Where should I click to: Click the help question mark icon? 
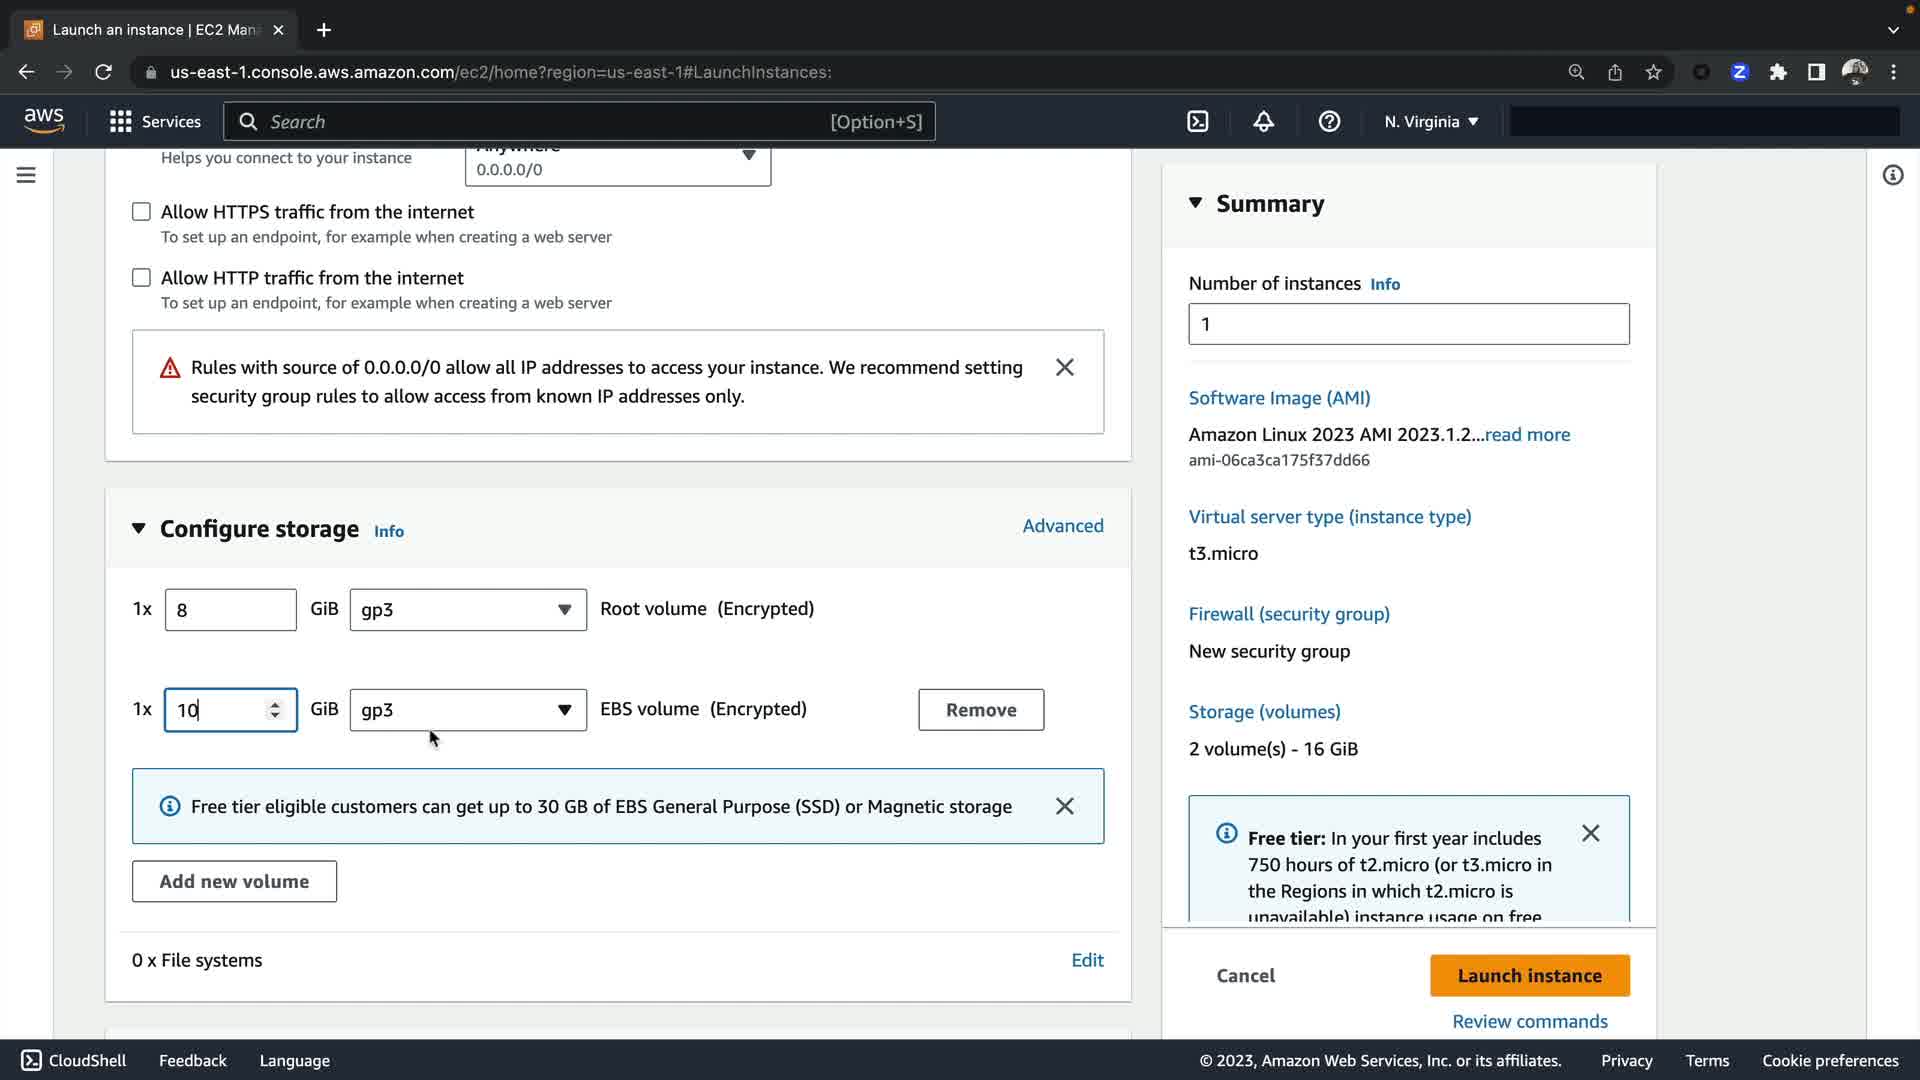click(x=1329, y=122)
